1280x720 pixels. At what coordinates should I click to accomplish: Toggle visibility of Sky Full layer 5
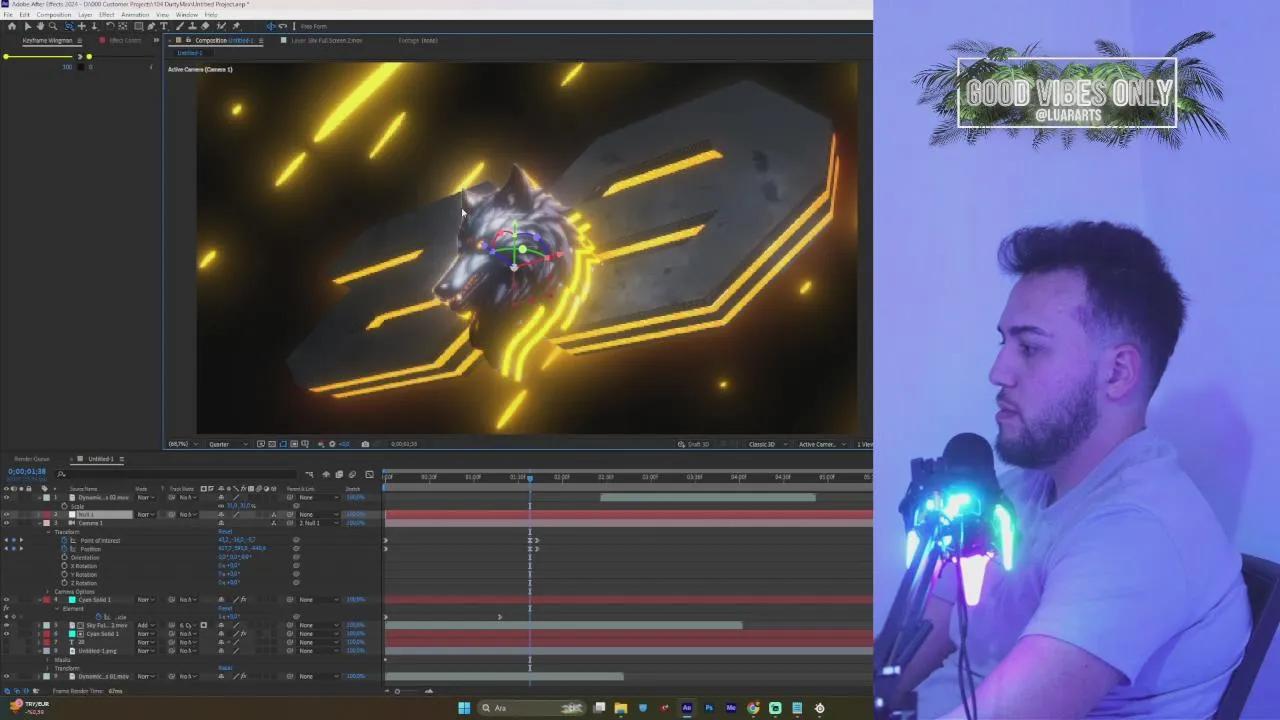6,625
